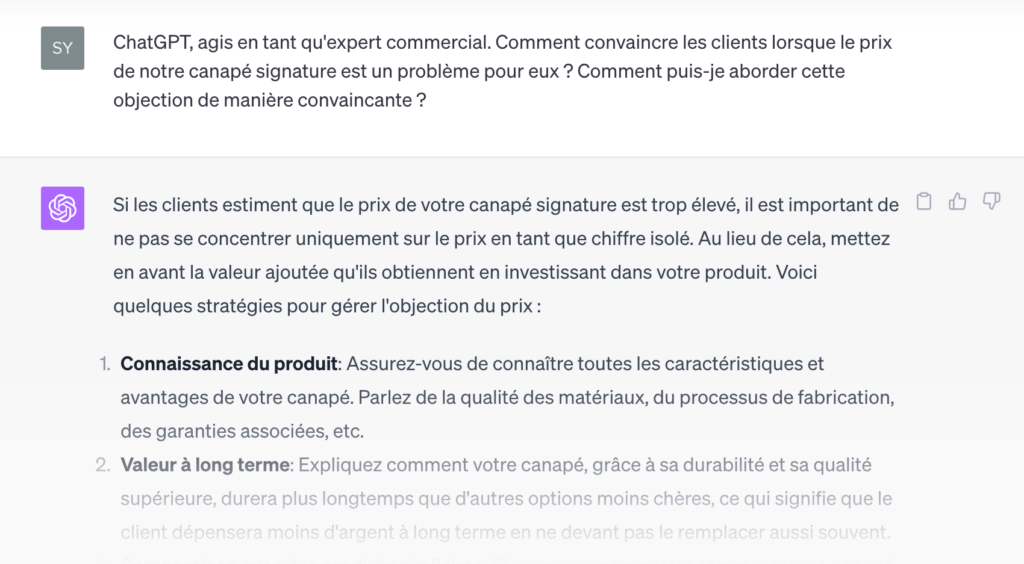1024x564 pixels.
Task: Click the faded line starting 'client dépensera moins d'argent'
Action: (505, 533)
